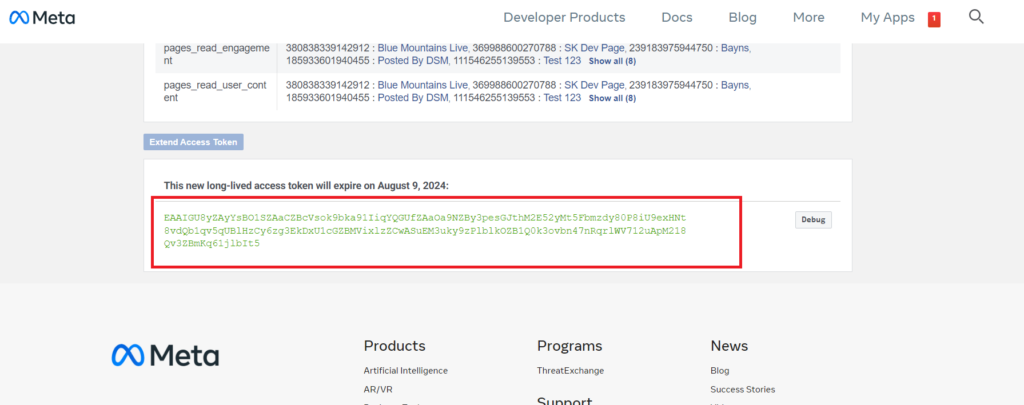The width and height of the screenshot is (1024, 405).
Task: Click the pages_read_engagement permission label
Action: click(x=216, y=54)
